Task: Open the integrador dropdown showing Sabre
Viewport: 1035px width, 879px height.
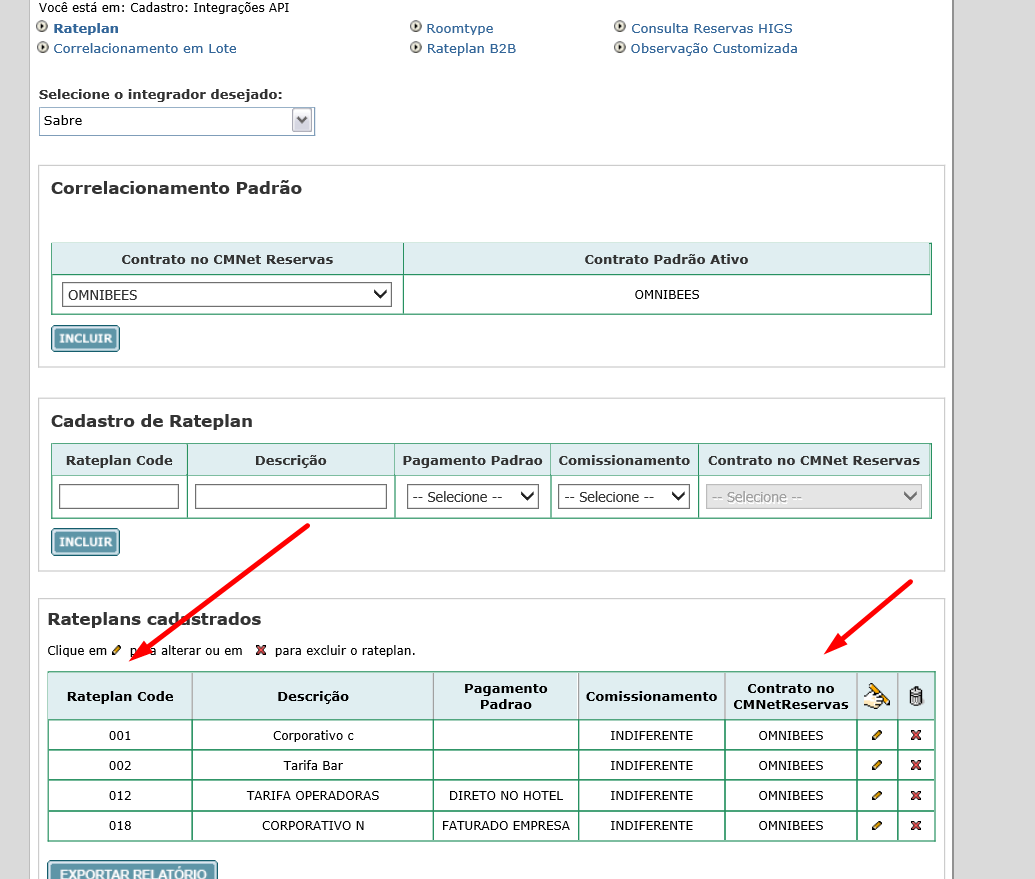Action: [177, 121]
